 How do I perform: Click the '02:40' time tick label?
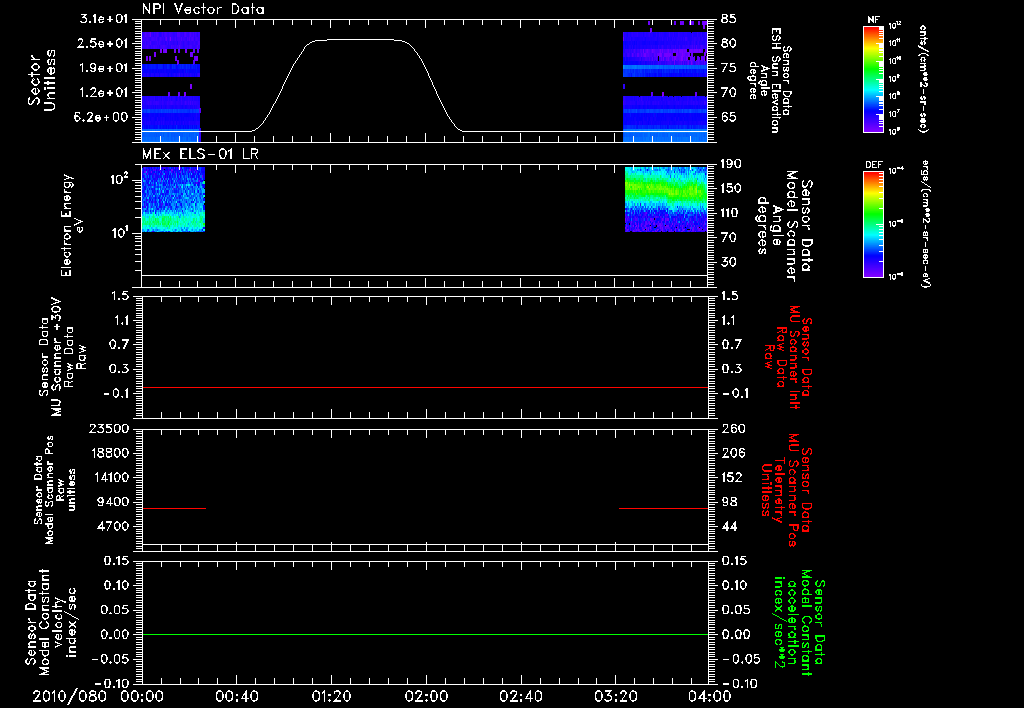[x=520, y=696]
